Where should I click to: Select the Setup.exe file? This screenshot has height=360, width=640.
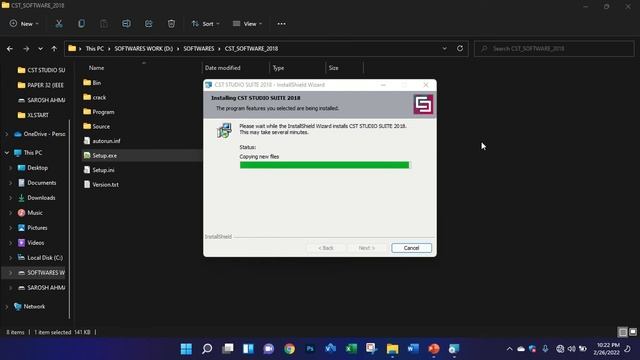[x=104, y=156]
